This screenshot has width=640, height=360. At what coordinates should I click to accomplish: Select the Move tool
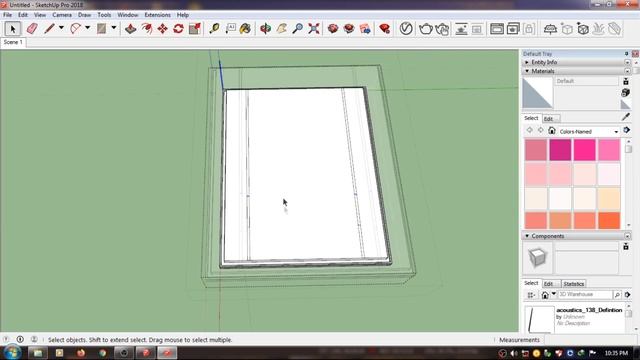click(162, 29)
